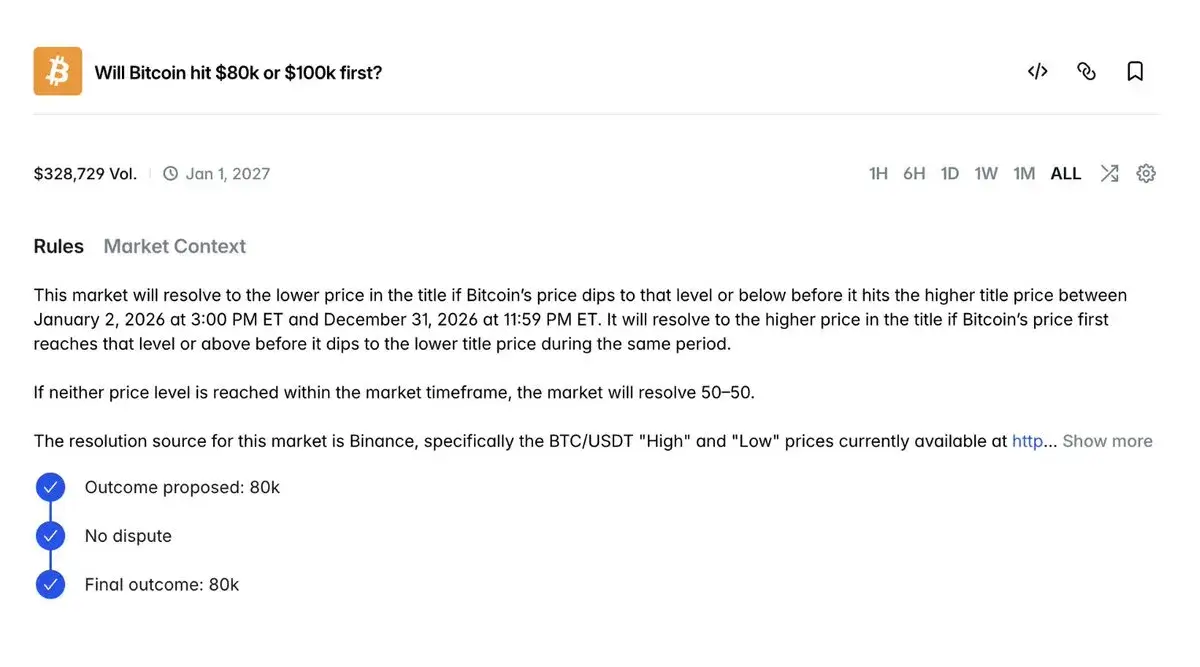Screen dimensions: 1200x667
Task: Switch to Market Context tab
Action: tap(175, 247)
